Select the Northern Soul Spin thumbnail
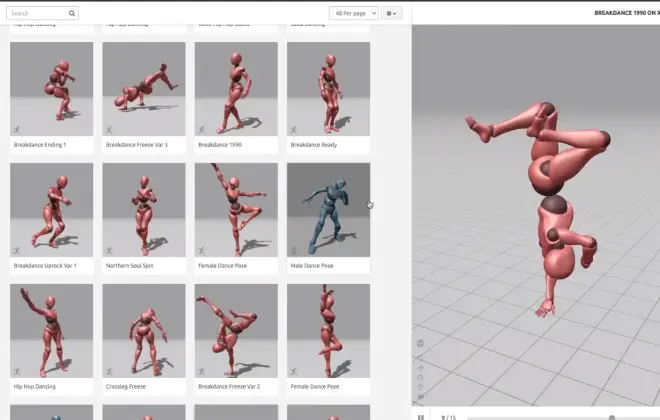 click(x=144, y=210)
